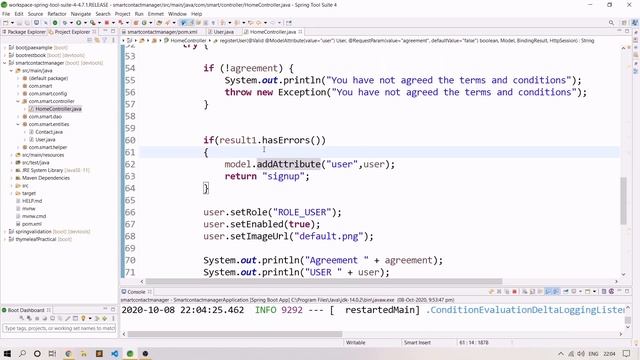Click the 'Smart Insert' status bar entry
Screen dimensions: 640x360
point(417,342)
